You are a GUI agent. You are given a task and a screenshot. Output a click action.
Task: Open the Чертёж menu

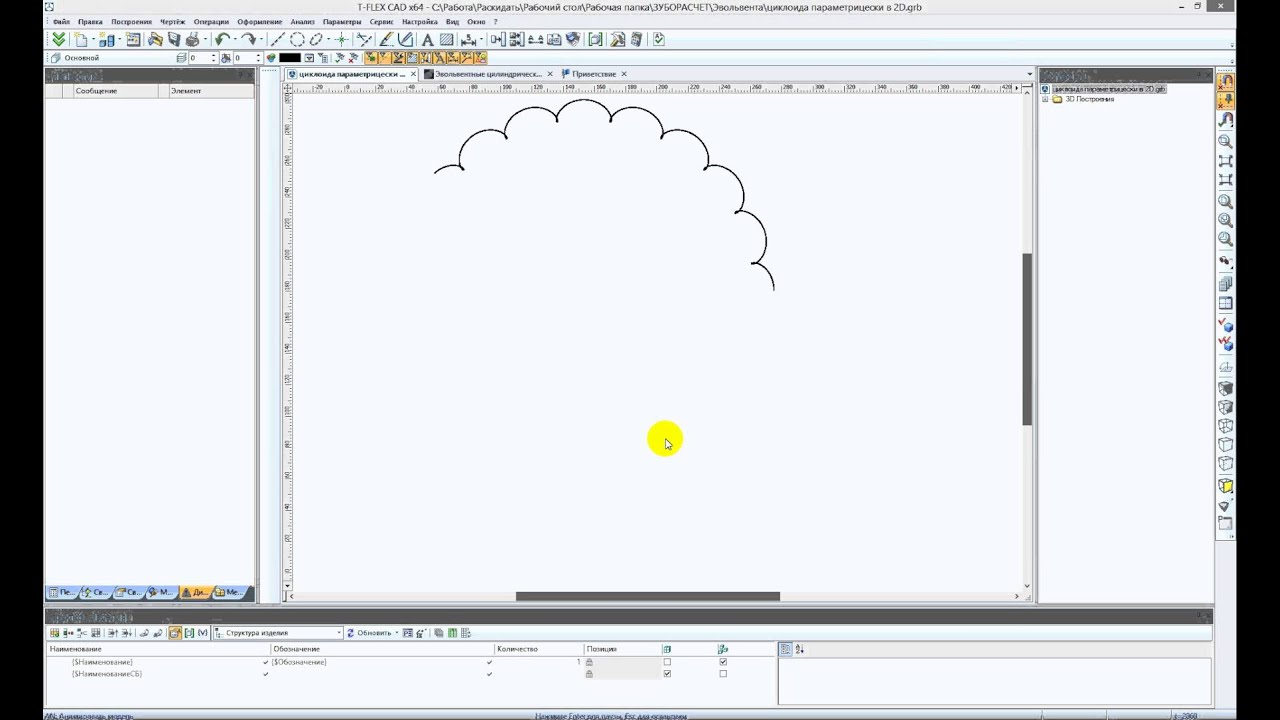coord(172,21)
